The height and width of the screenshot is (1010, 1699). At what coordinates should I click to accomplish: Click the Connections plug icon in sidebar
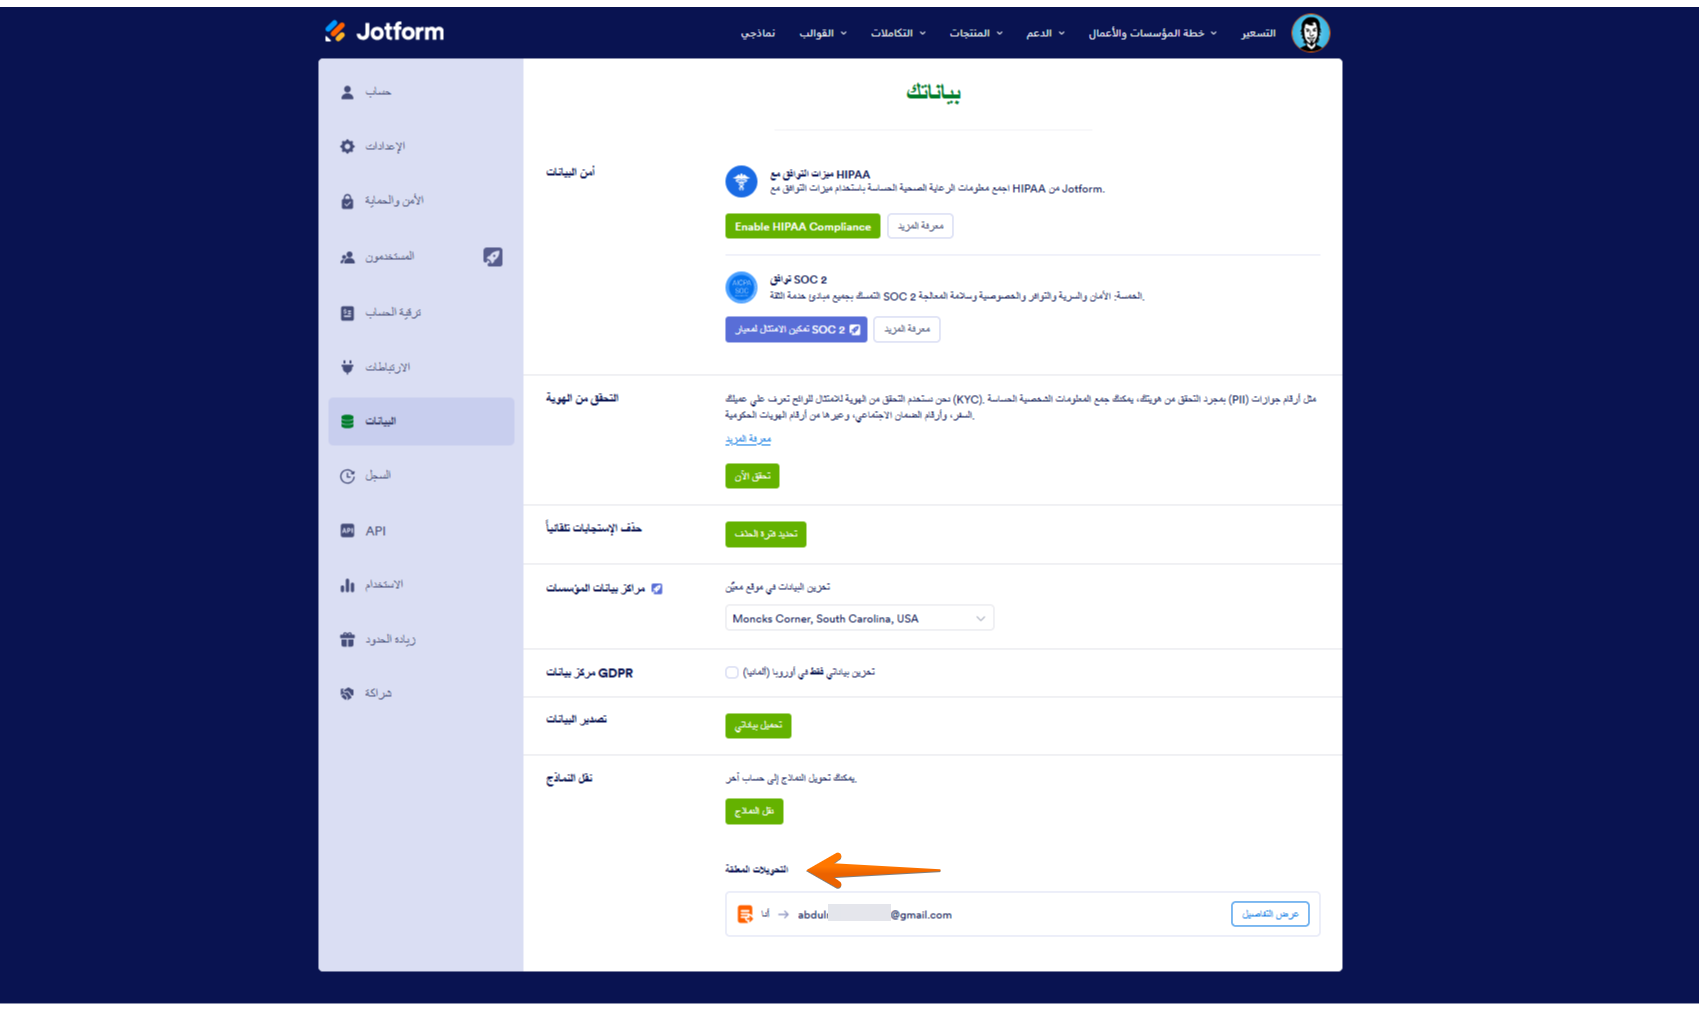click(347, 367)
